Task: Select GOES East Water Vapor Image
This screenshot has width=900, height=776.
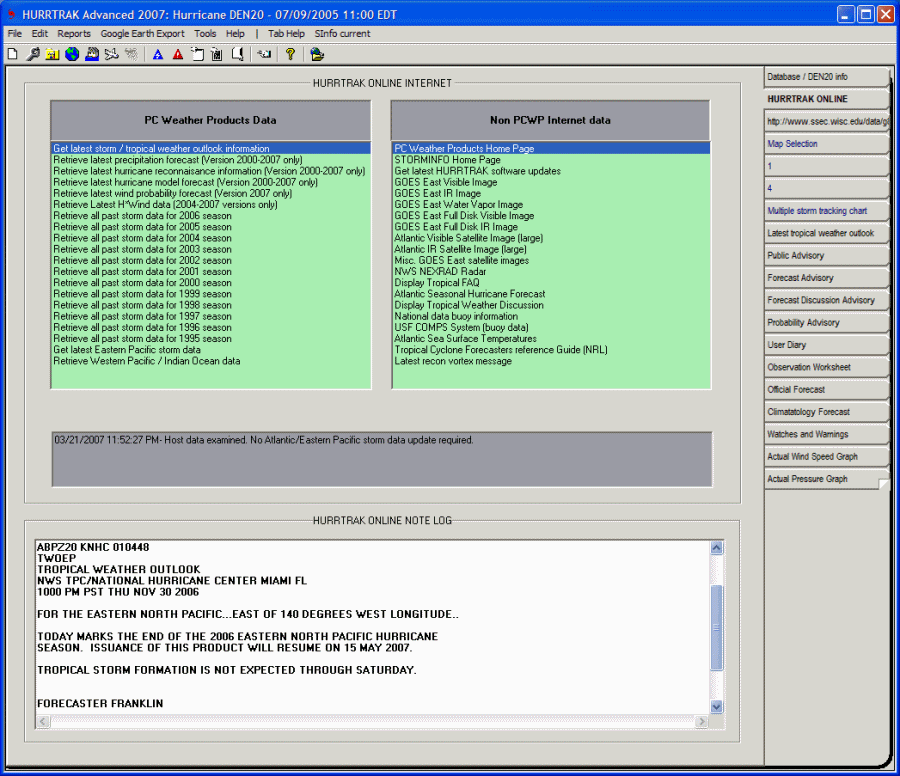Action: 551,205
